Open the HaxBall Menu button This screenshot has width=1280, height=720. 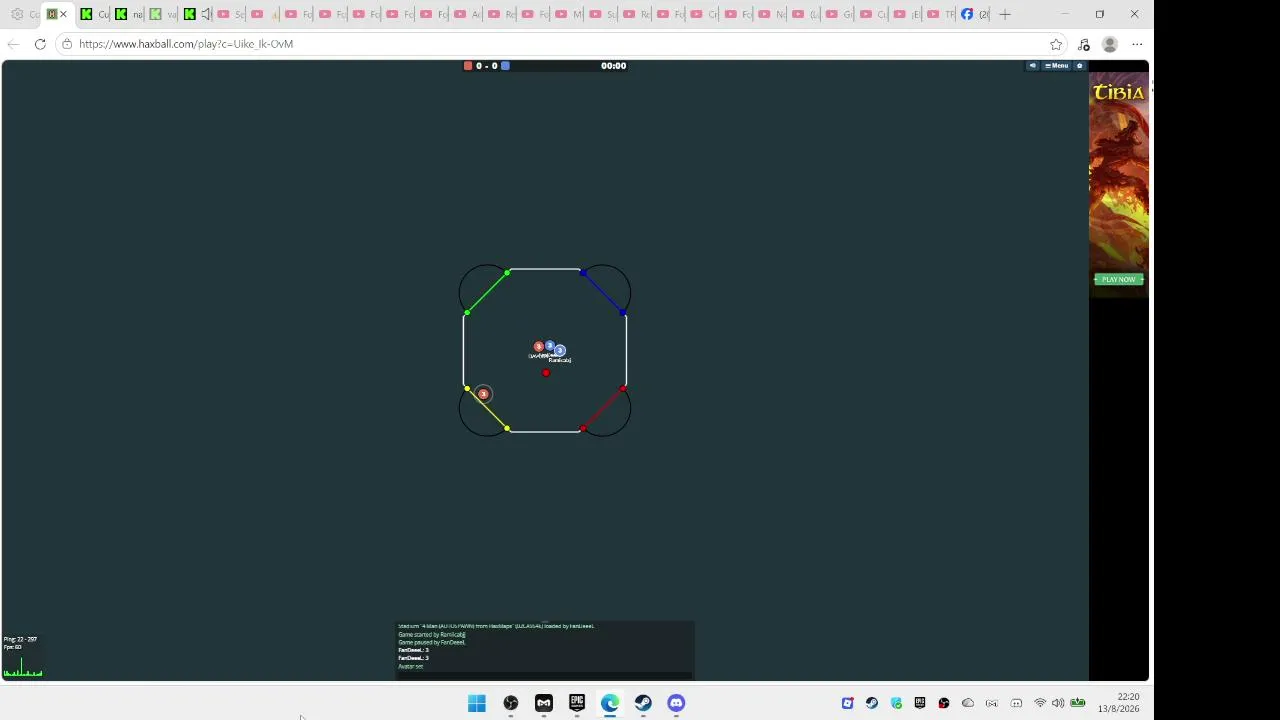tap(1057, 66)
